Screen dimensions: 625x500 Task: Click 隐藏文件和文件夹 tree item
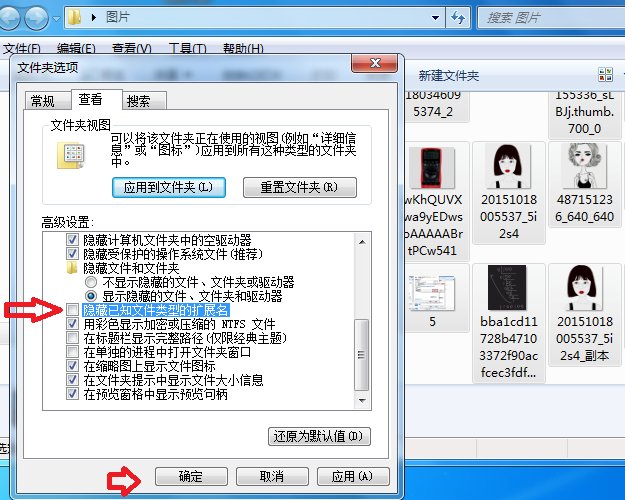pyautogui.click(x=131, y=268)
